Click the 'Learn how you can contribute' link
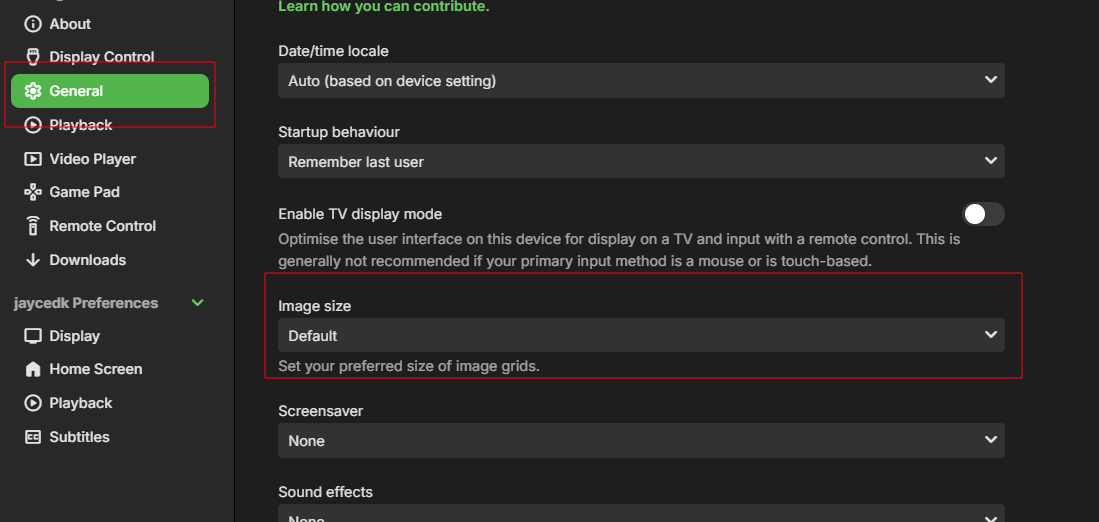Image resolution: width=1099 pixels, height=522 pixels. click(x=383, y=7)
